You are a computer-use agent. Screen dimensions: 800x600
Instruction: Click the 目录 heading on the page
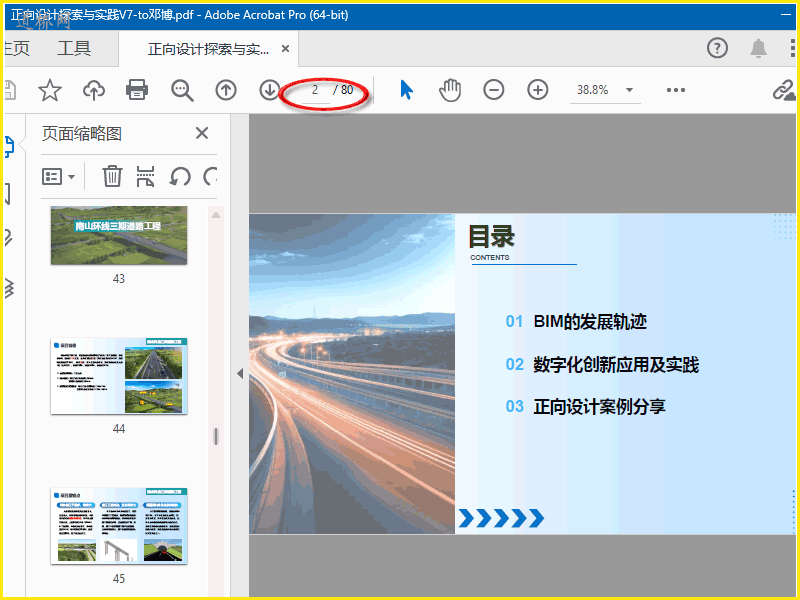pos(492,236)
